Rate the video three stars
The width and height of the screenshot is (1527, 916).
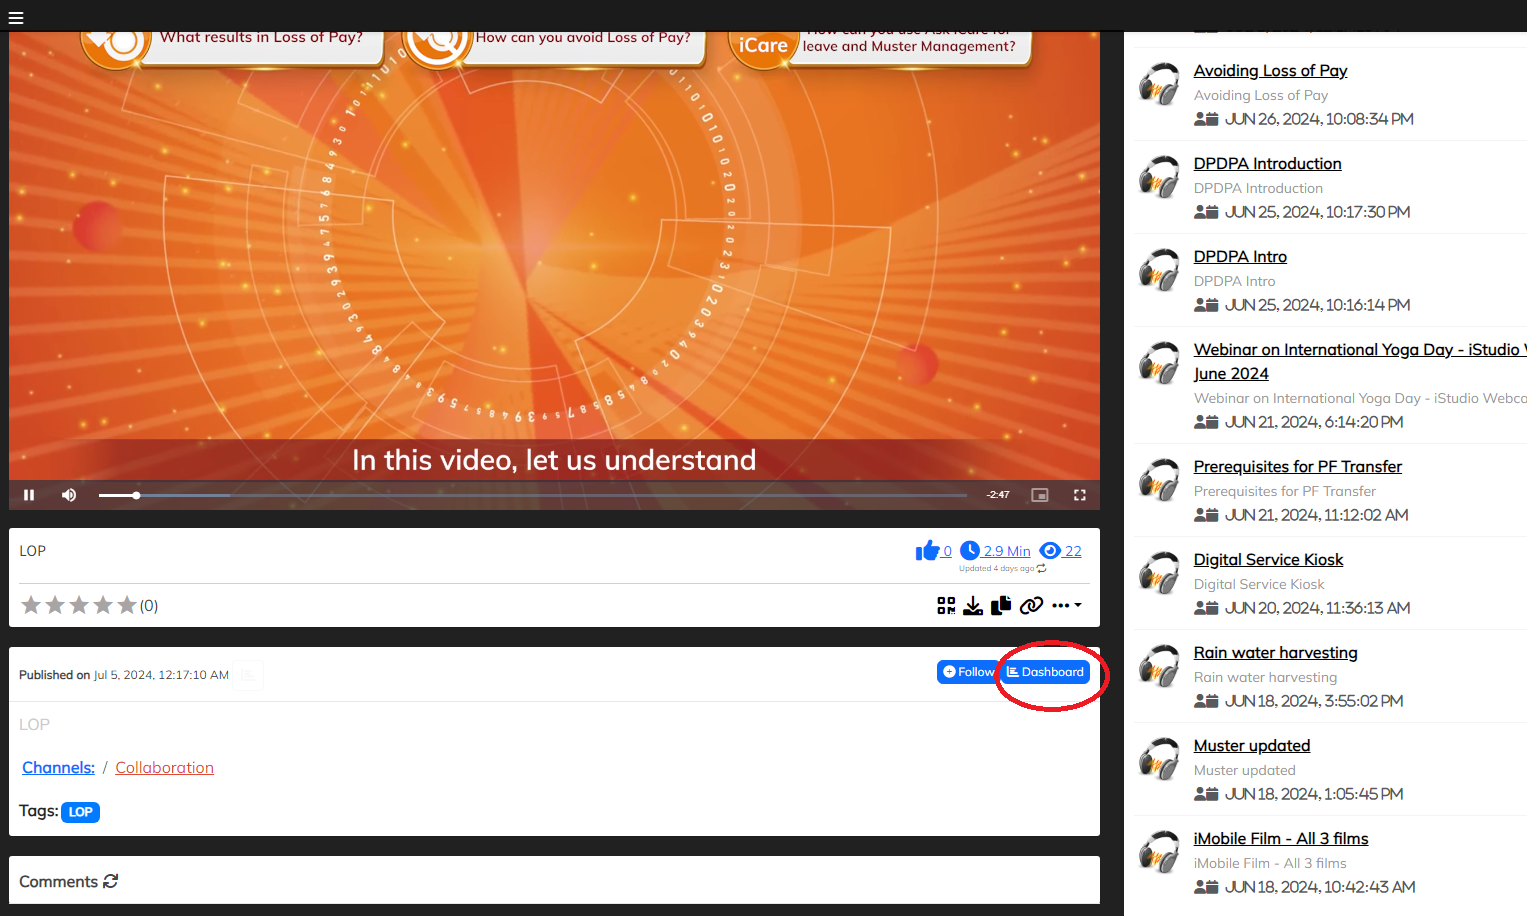[79, 605]
